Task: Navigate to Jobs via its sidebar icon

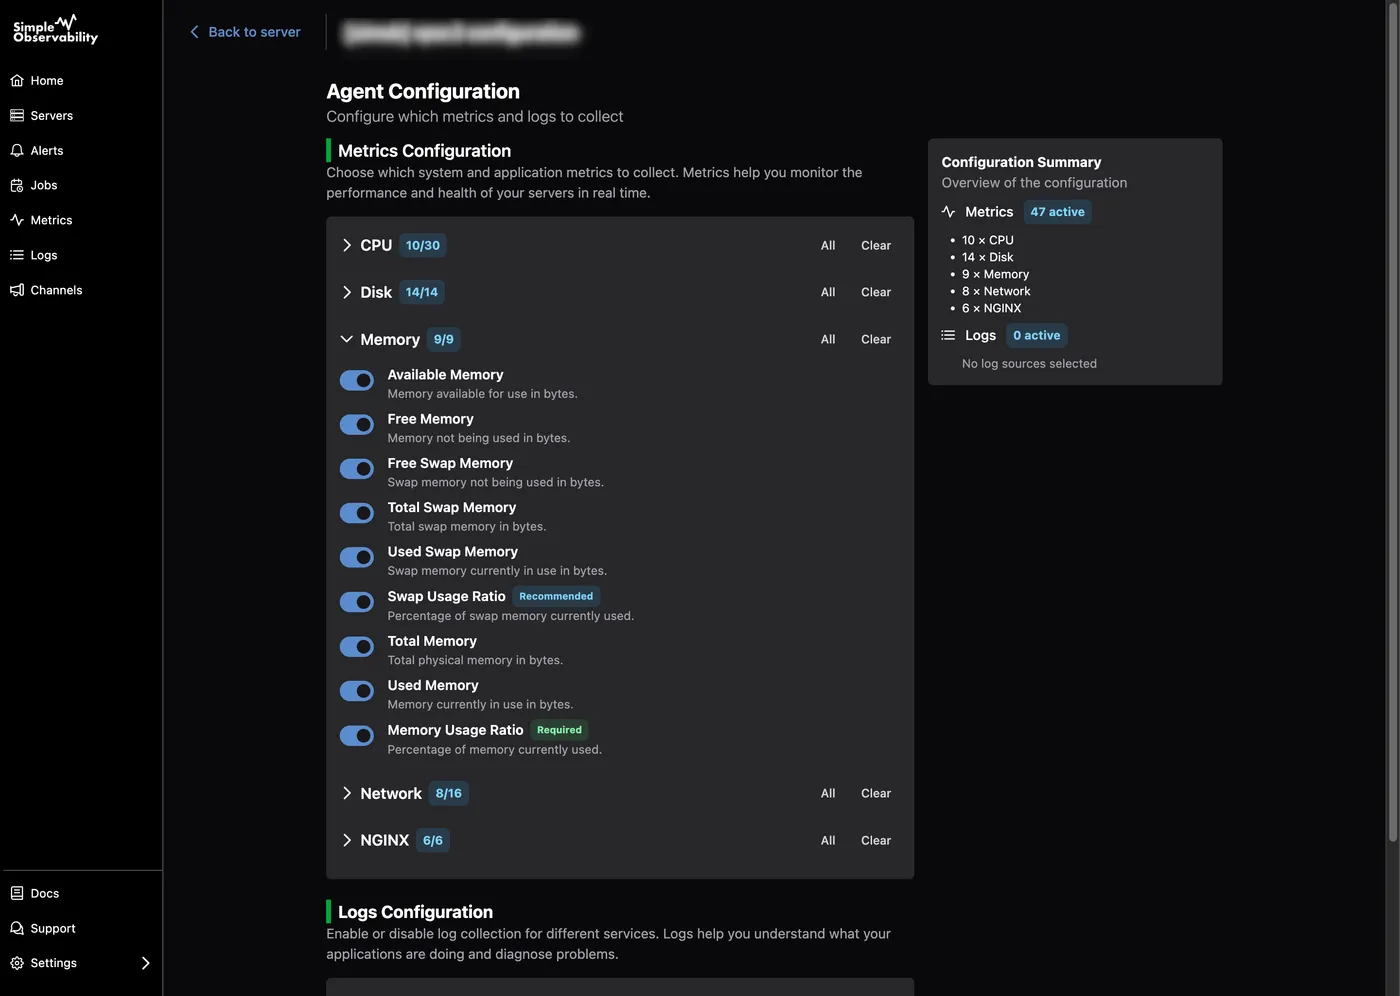Action: [42, 185]
